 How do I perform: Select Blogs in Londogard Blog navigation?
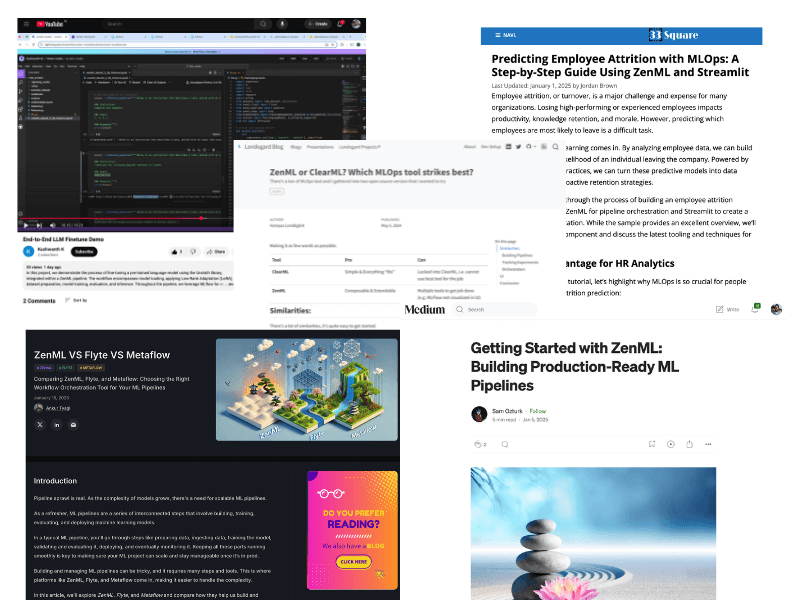[x=296, y=146]
